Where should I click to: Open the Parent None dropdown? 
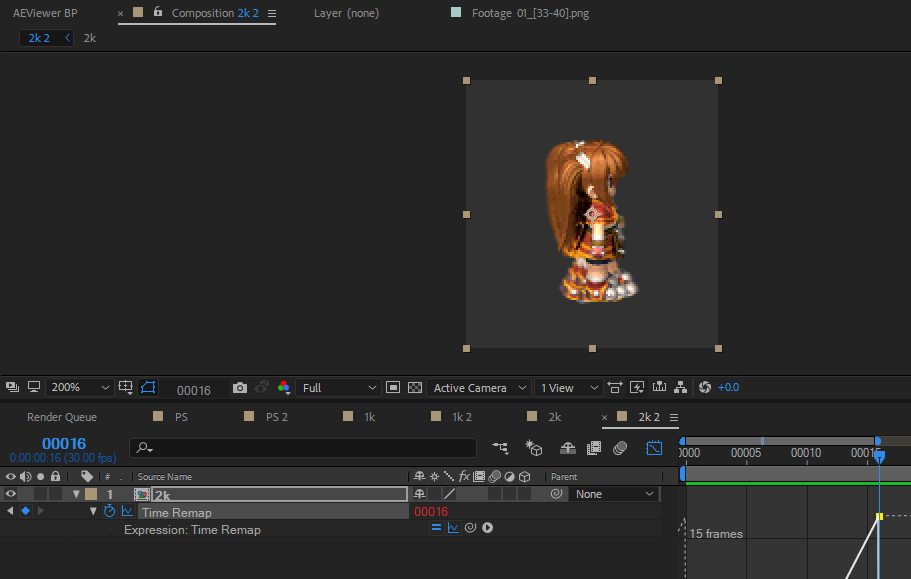[x=614, y=494]
